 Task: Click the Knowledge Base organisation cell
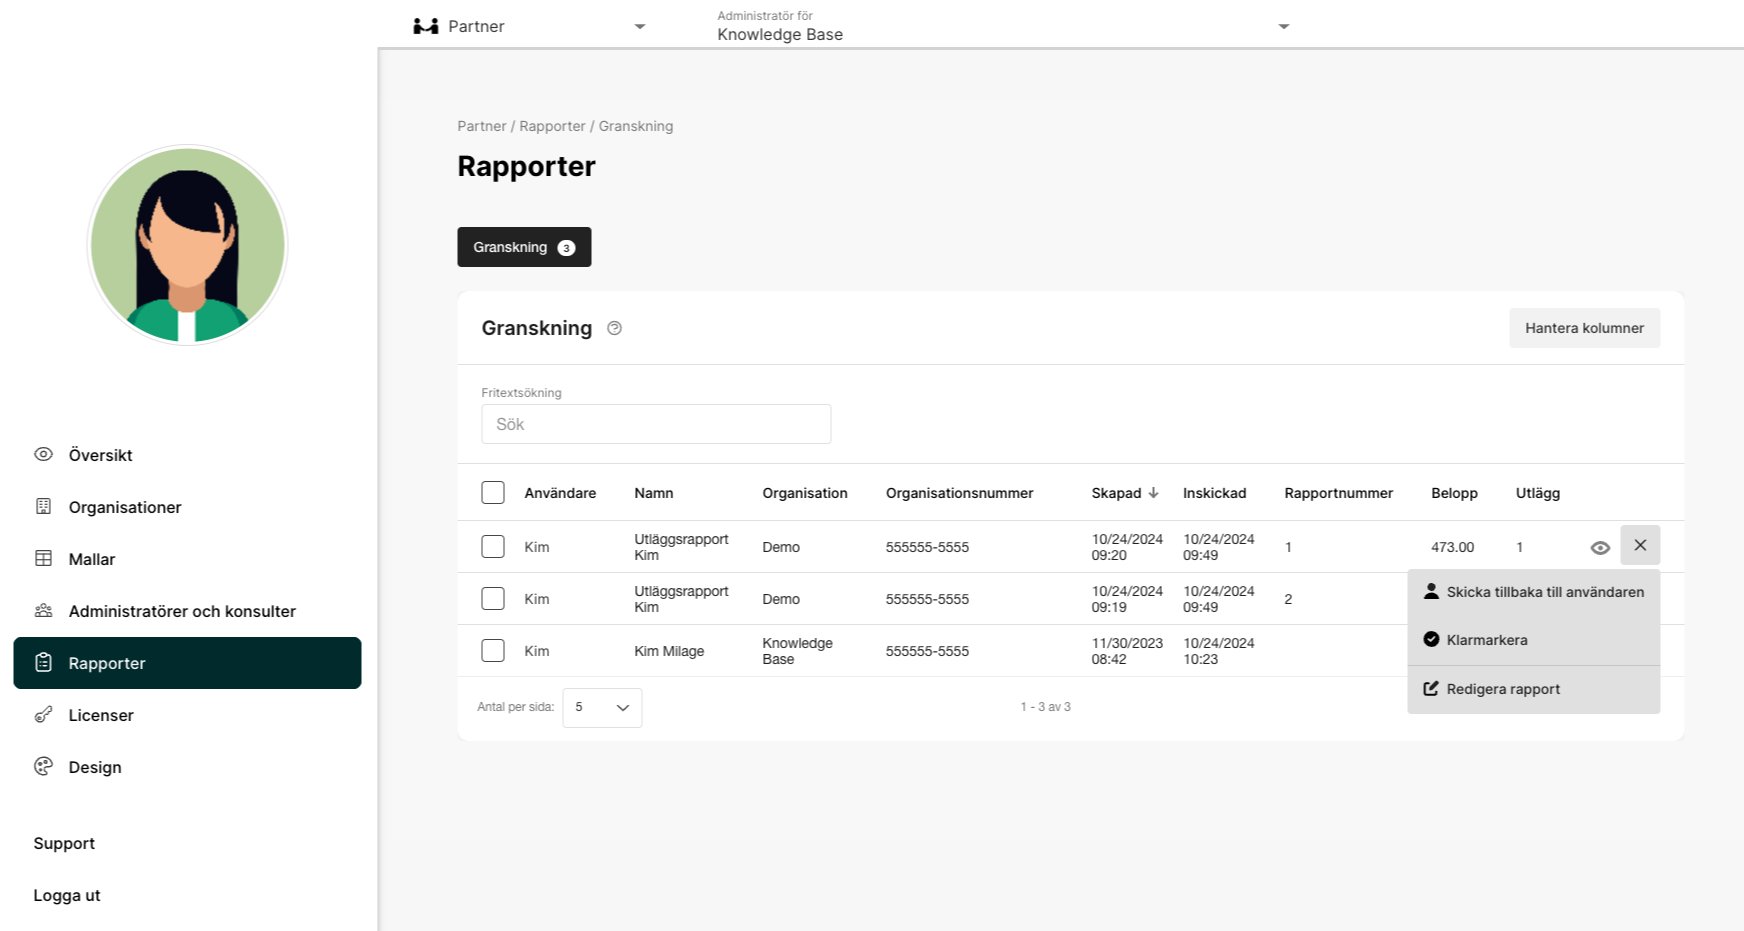[x=797, y=651]
